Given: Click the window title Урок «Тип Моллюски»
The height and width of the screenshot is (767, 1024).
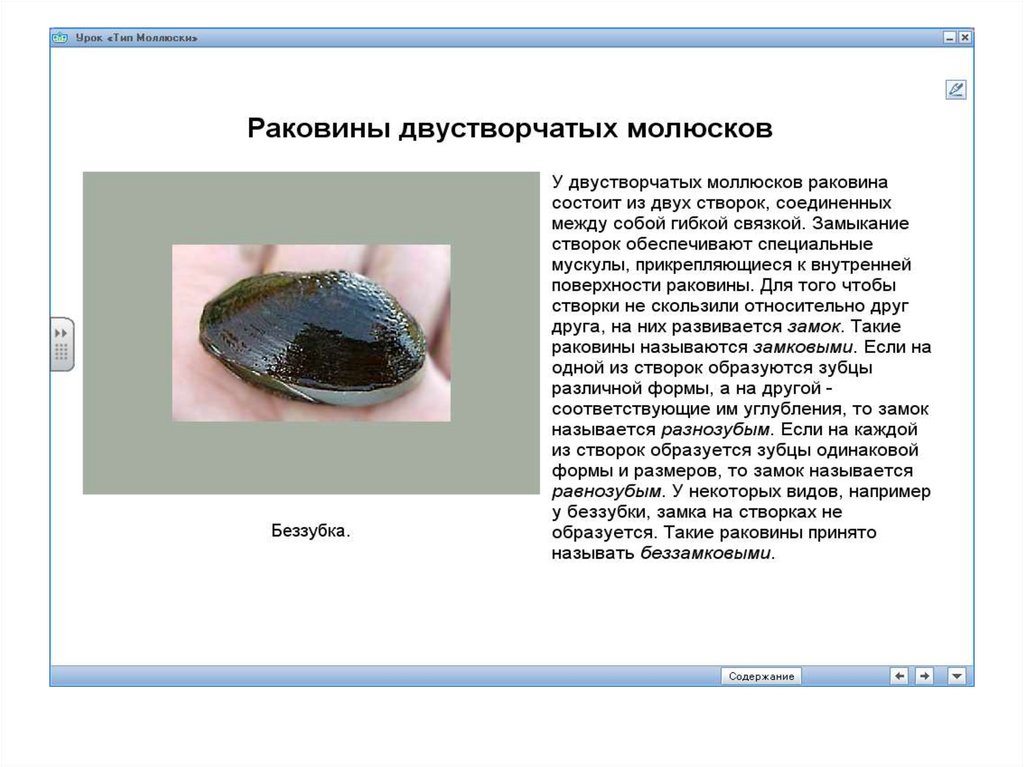Looking at the screenshot, I should click(136, 37).
